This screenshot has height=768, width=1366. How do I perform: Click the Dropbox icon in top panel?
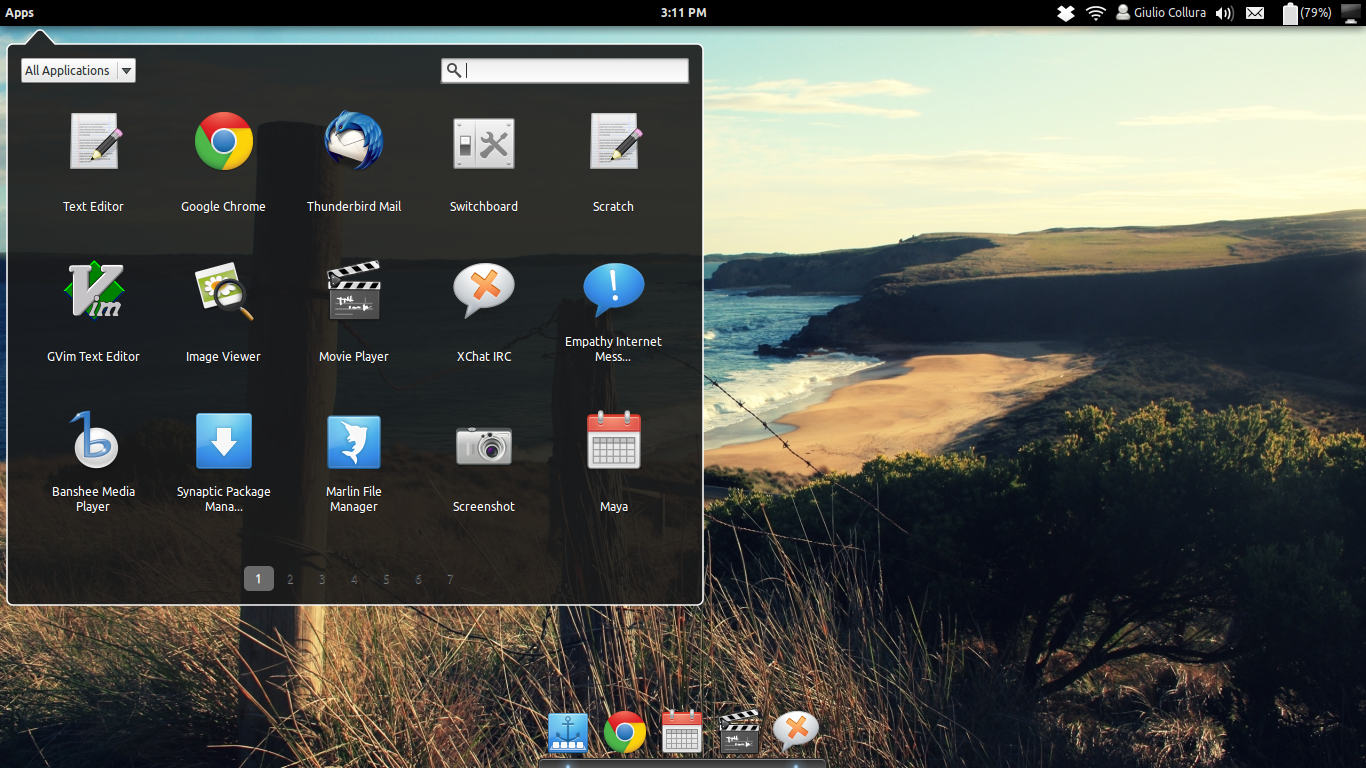tap(1066, 13)
